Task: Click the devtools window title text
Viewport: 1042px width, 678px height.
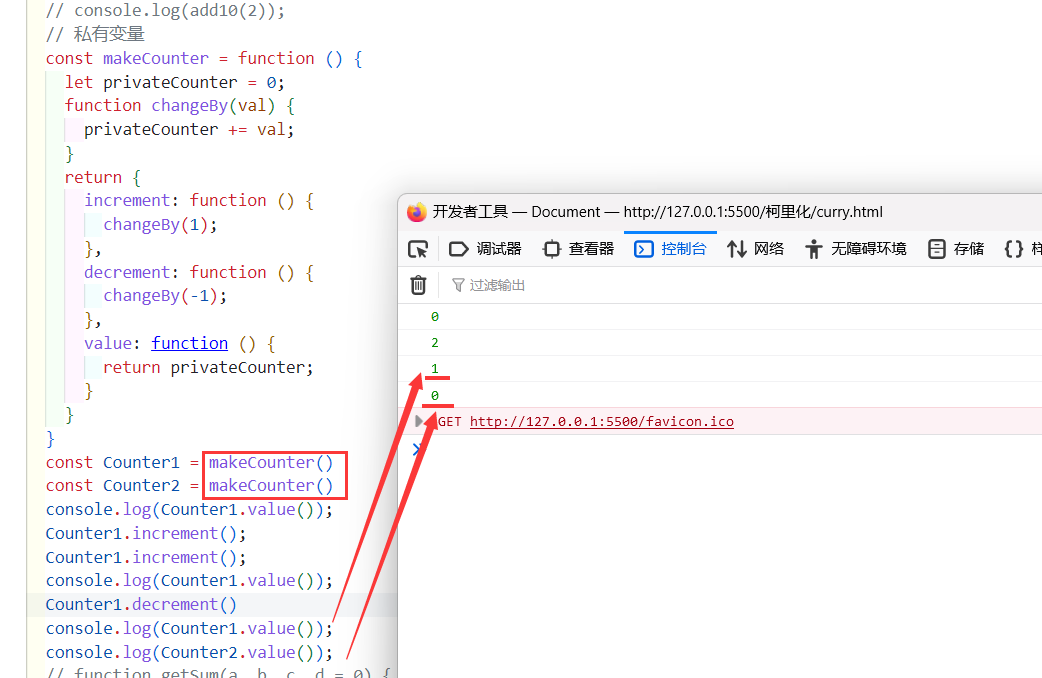Action: pos(658,212)
